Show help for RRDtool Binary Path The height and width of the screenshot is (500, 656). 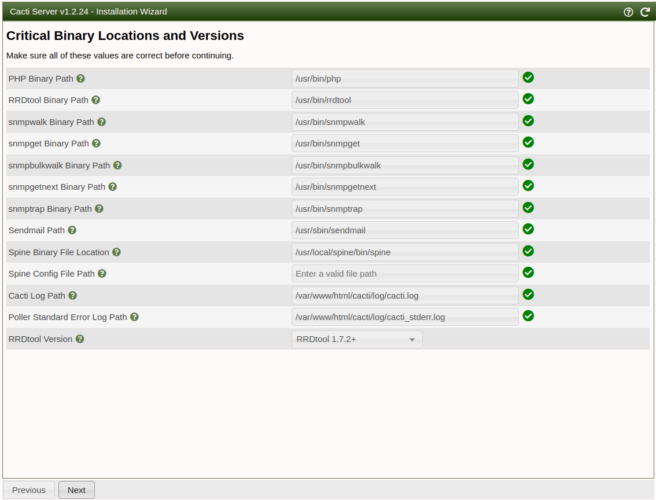96,100
